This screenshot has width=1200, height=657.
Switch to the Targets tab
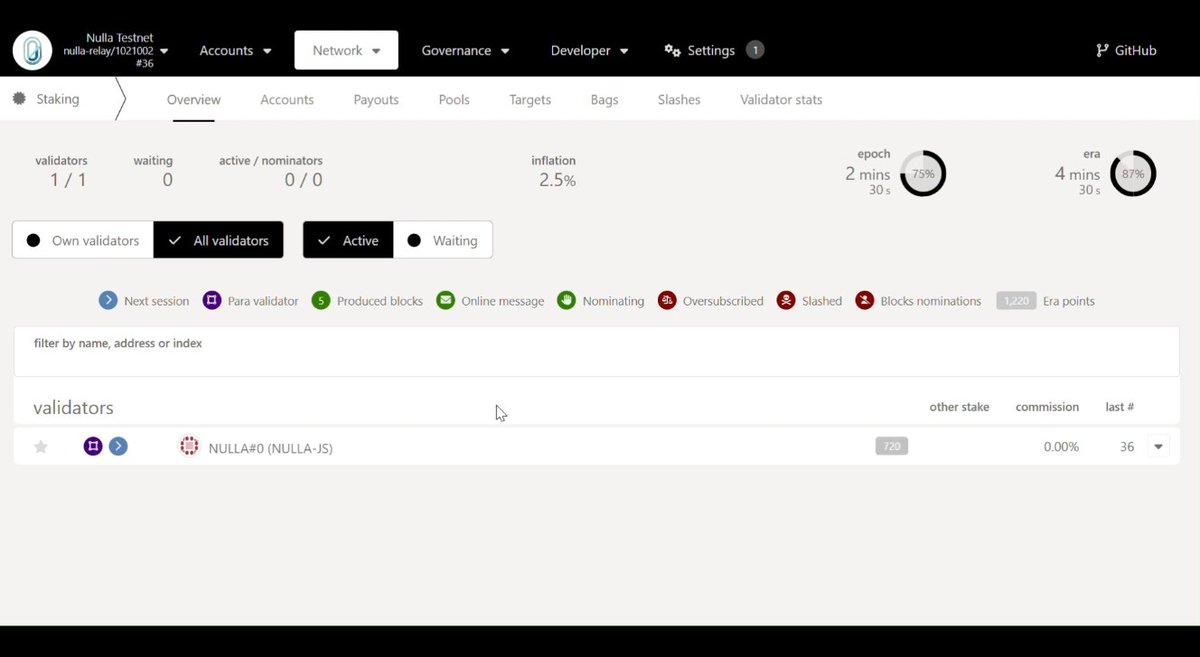click(530, 100)
